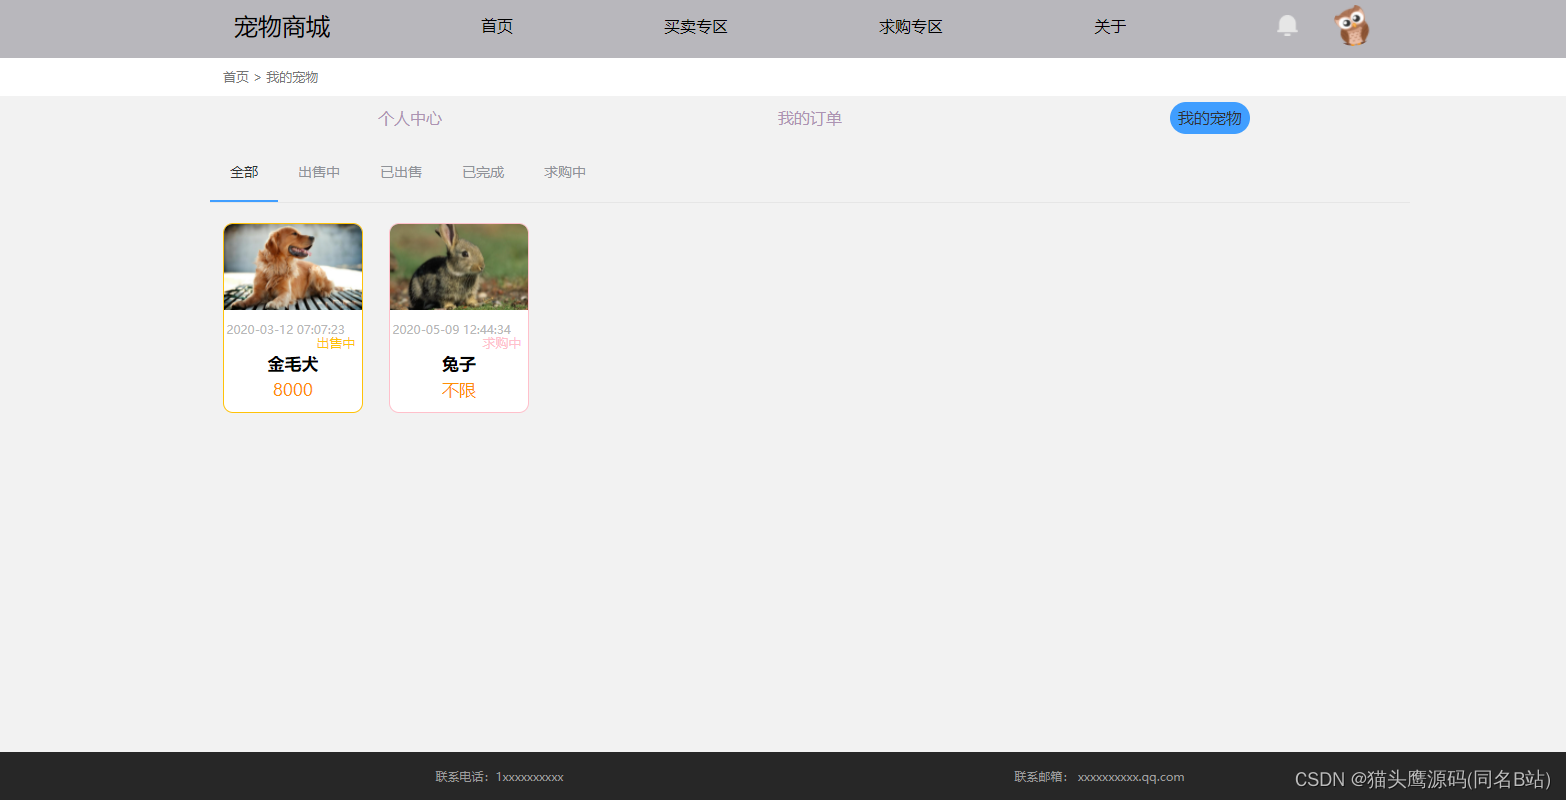Open 求购专区 from the navigation bar
The width and height of the screenshot is (1566, 800).
(909, 27)
